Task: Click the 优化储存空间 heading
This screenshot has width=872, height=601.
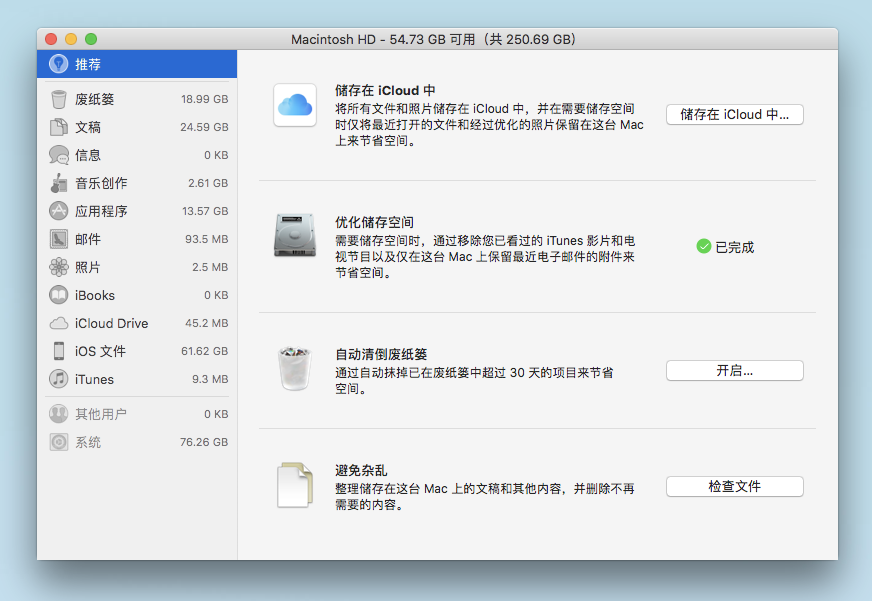Action: pos(374,222)
